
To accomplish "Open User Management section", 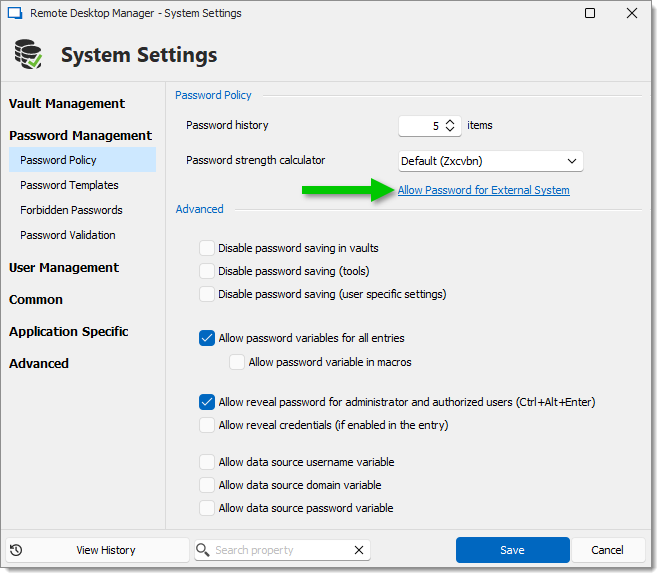I will [64, 268].
